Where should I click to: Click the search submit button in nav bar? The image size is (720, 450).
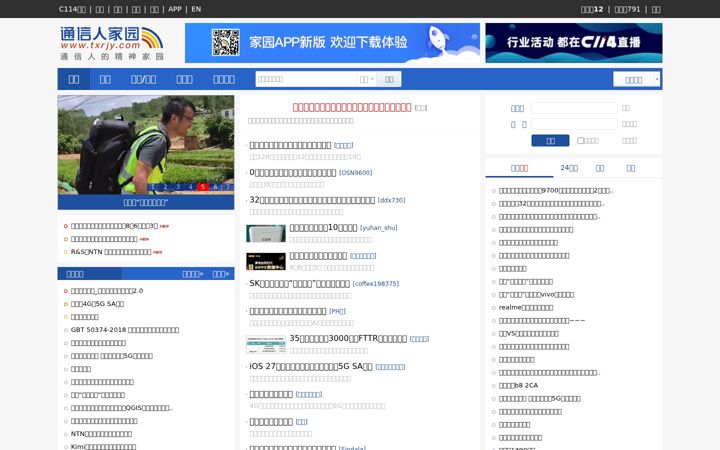(389, 79)
